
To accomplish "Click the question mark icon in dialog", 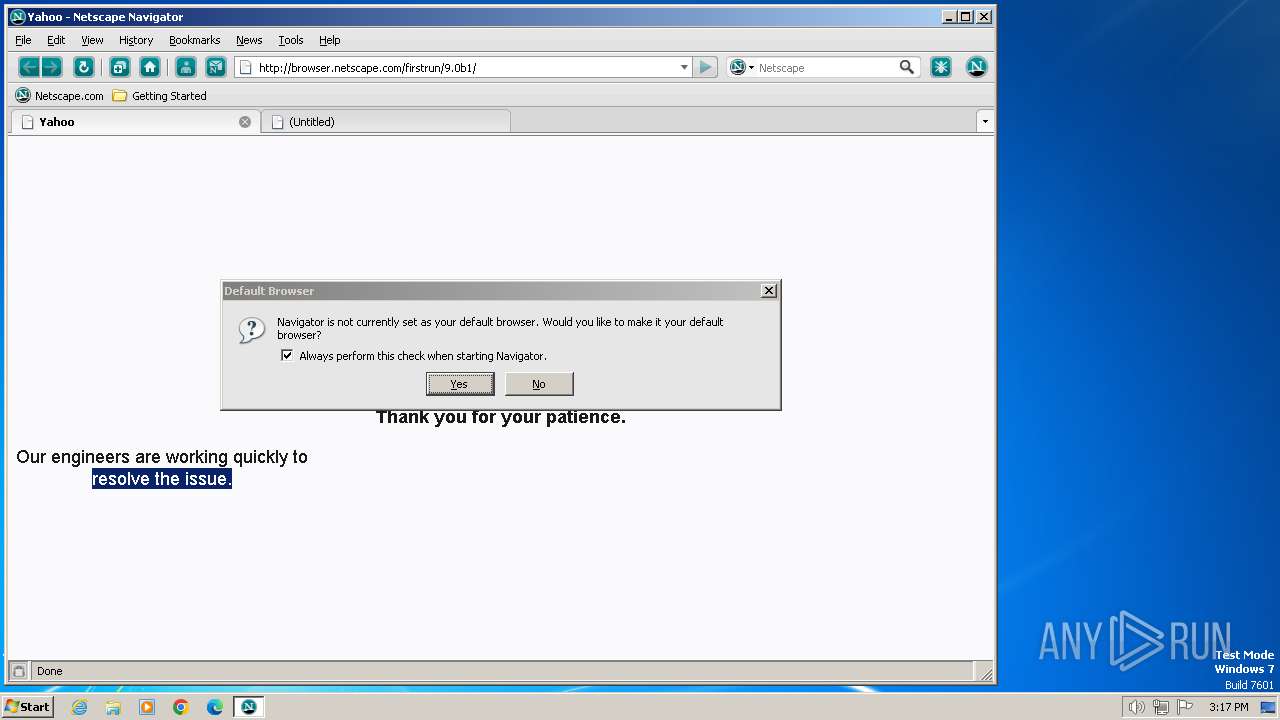I will tap(251, 330).
